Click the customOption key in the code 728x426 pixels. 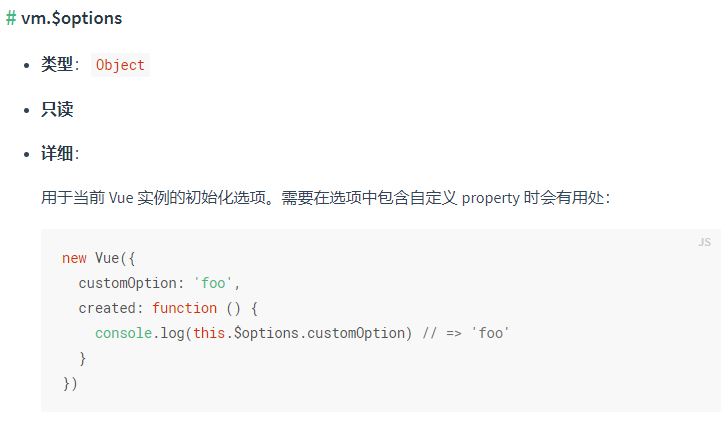pos(128,283)
